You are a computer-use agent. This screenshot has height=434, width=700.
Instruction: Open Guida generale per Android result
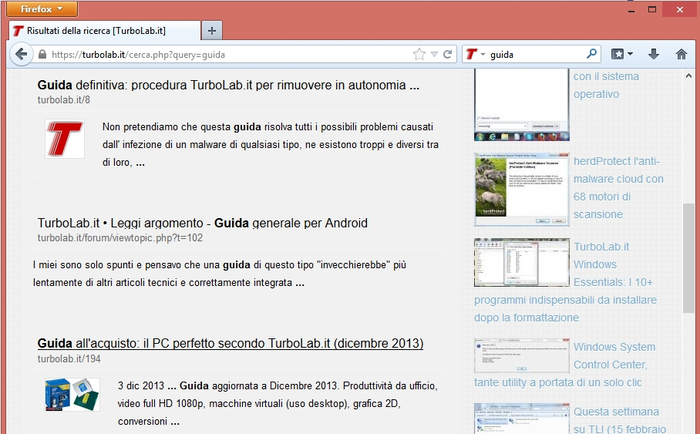pos(202,223)
